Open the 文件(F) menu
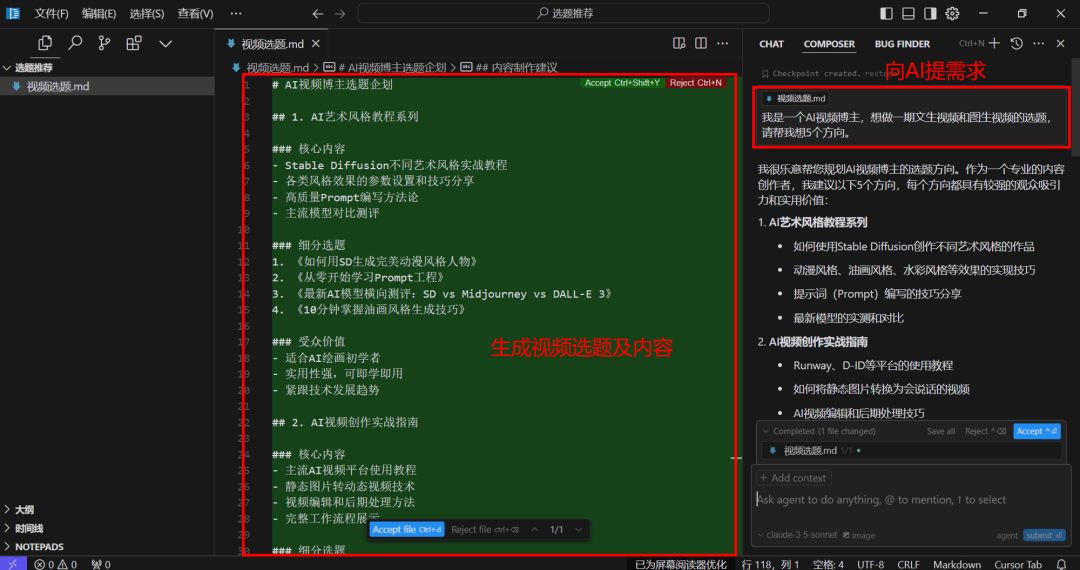Image resolution: width=1080 pixels, height=570 pixels. 51,14
